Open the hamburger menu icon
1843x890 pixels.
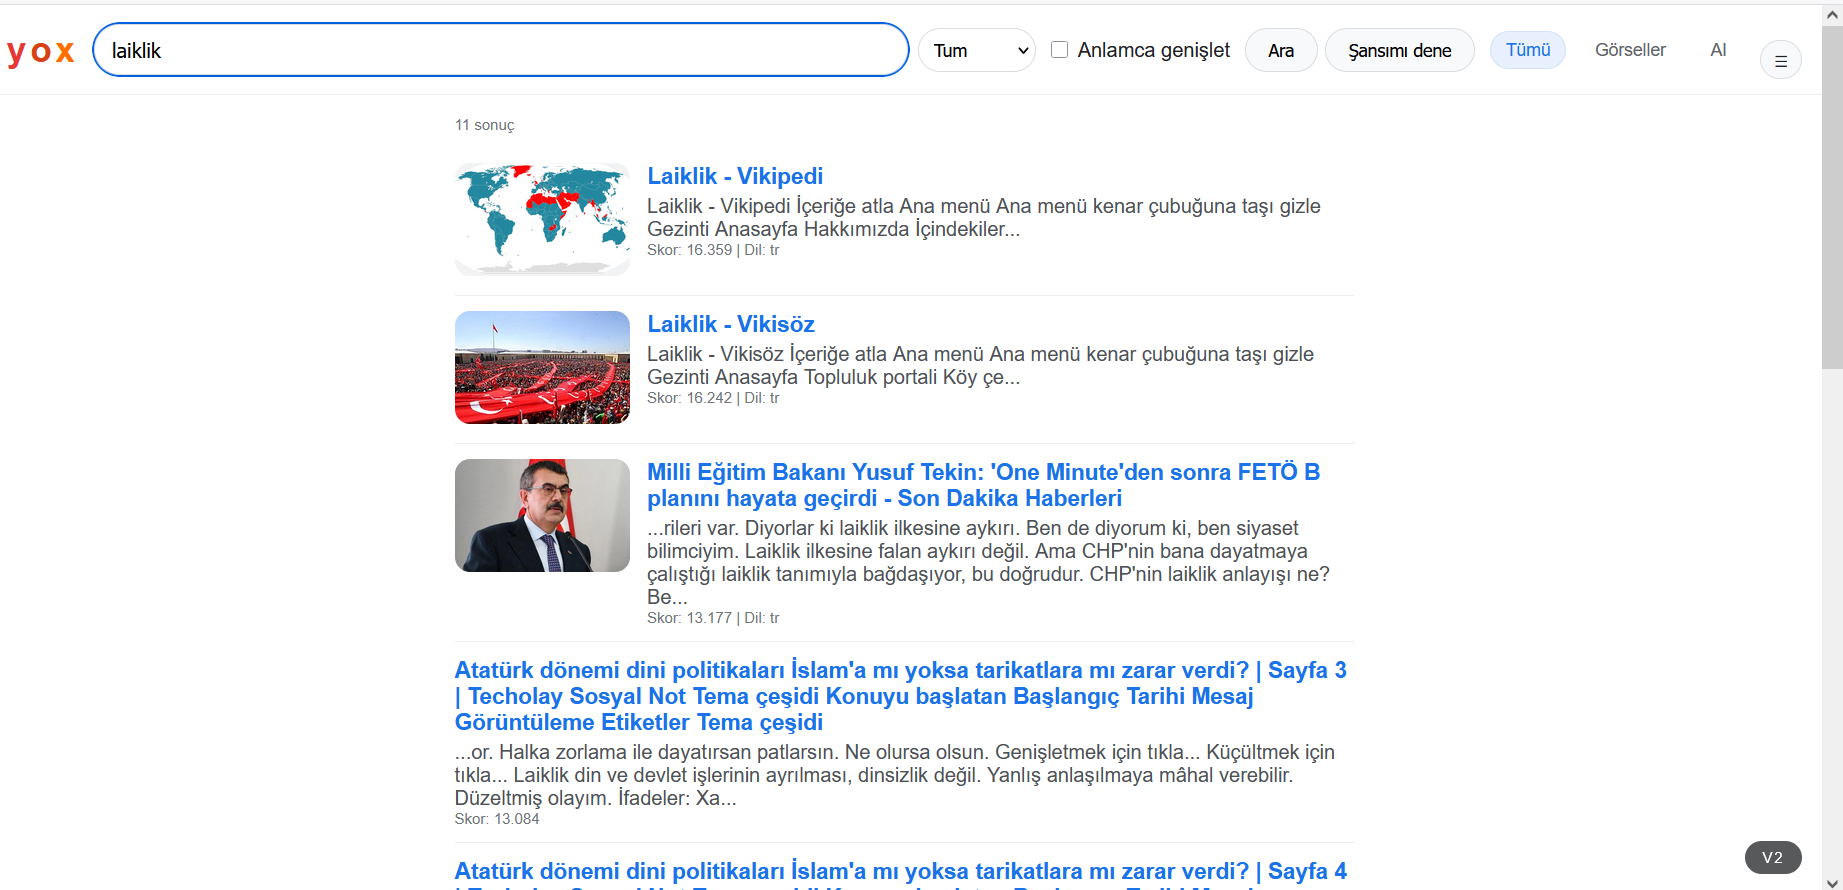[x=1780, y=61]
